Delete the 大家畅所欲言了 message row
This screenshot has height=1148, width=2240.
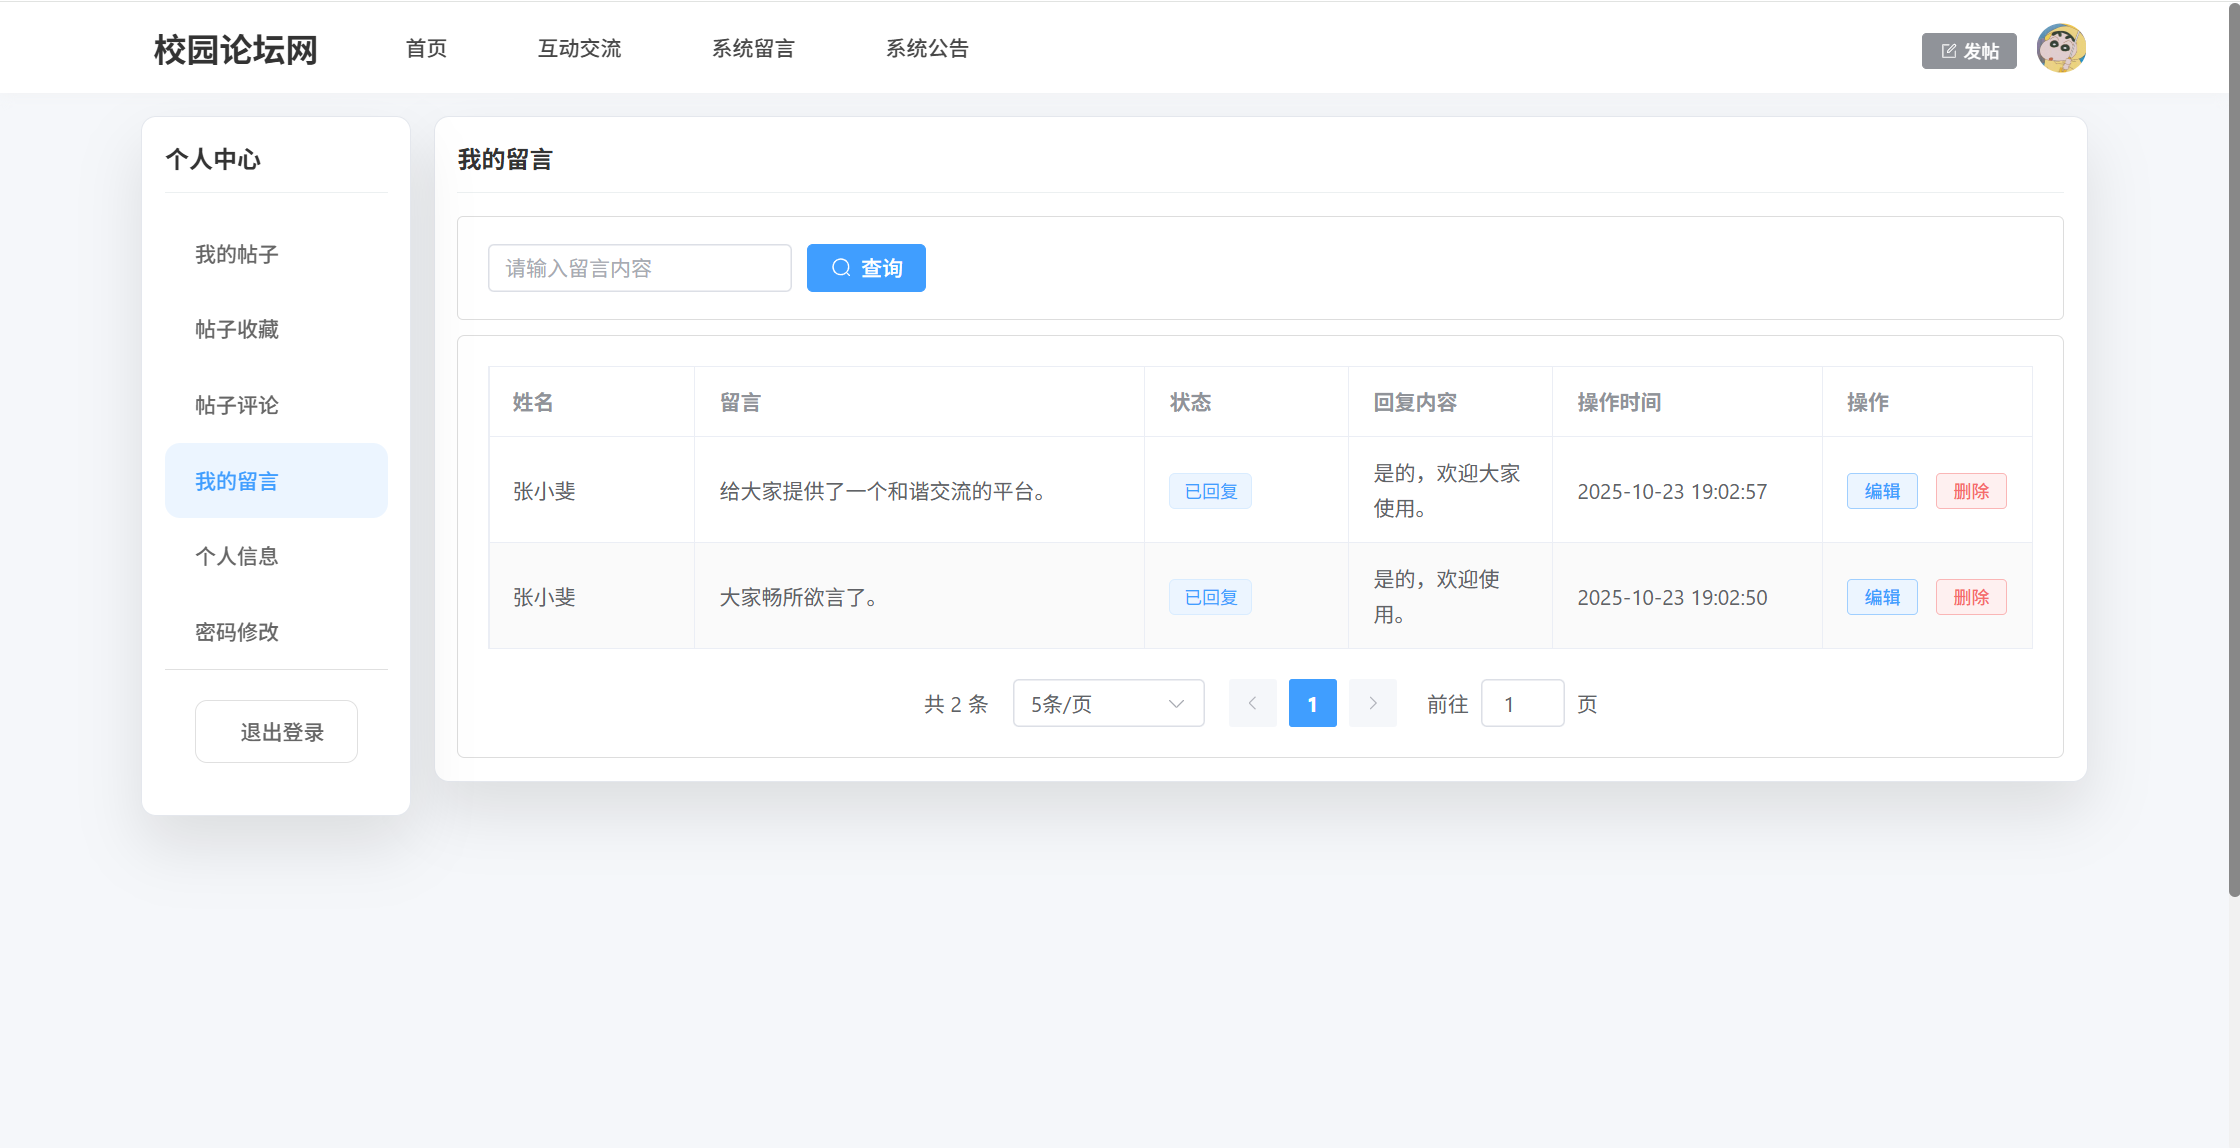click(x=1970, y=597)
